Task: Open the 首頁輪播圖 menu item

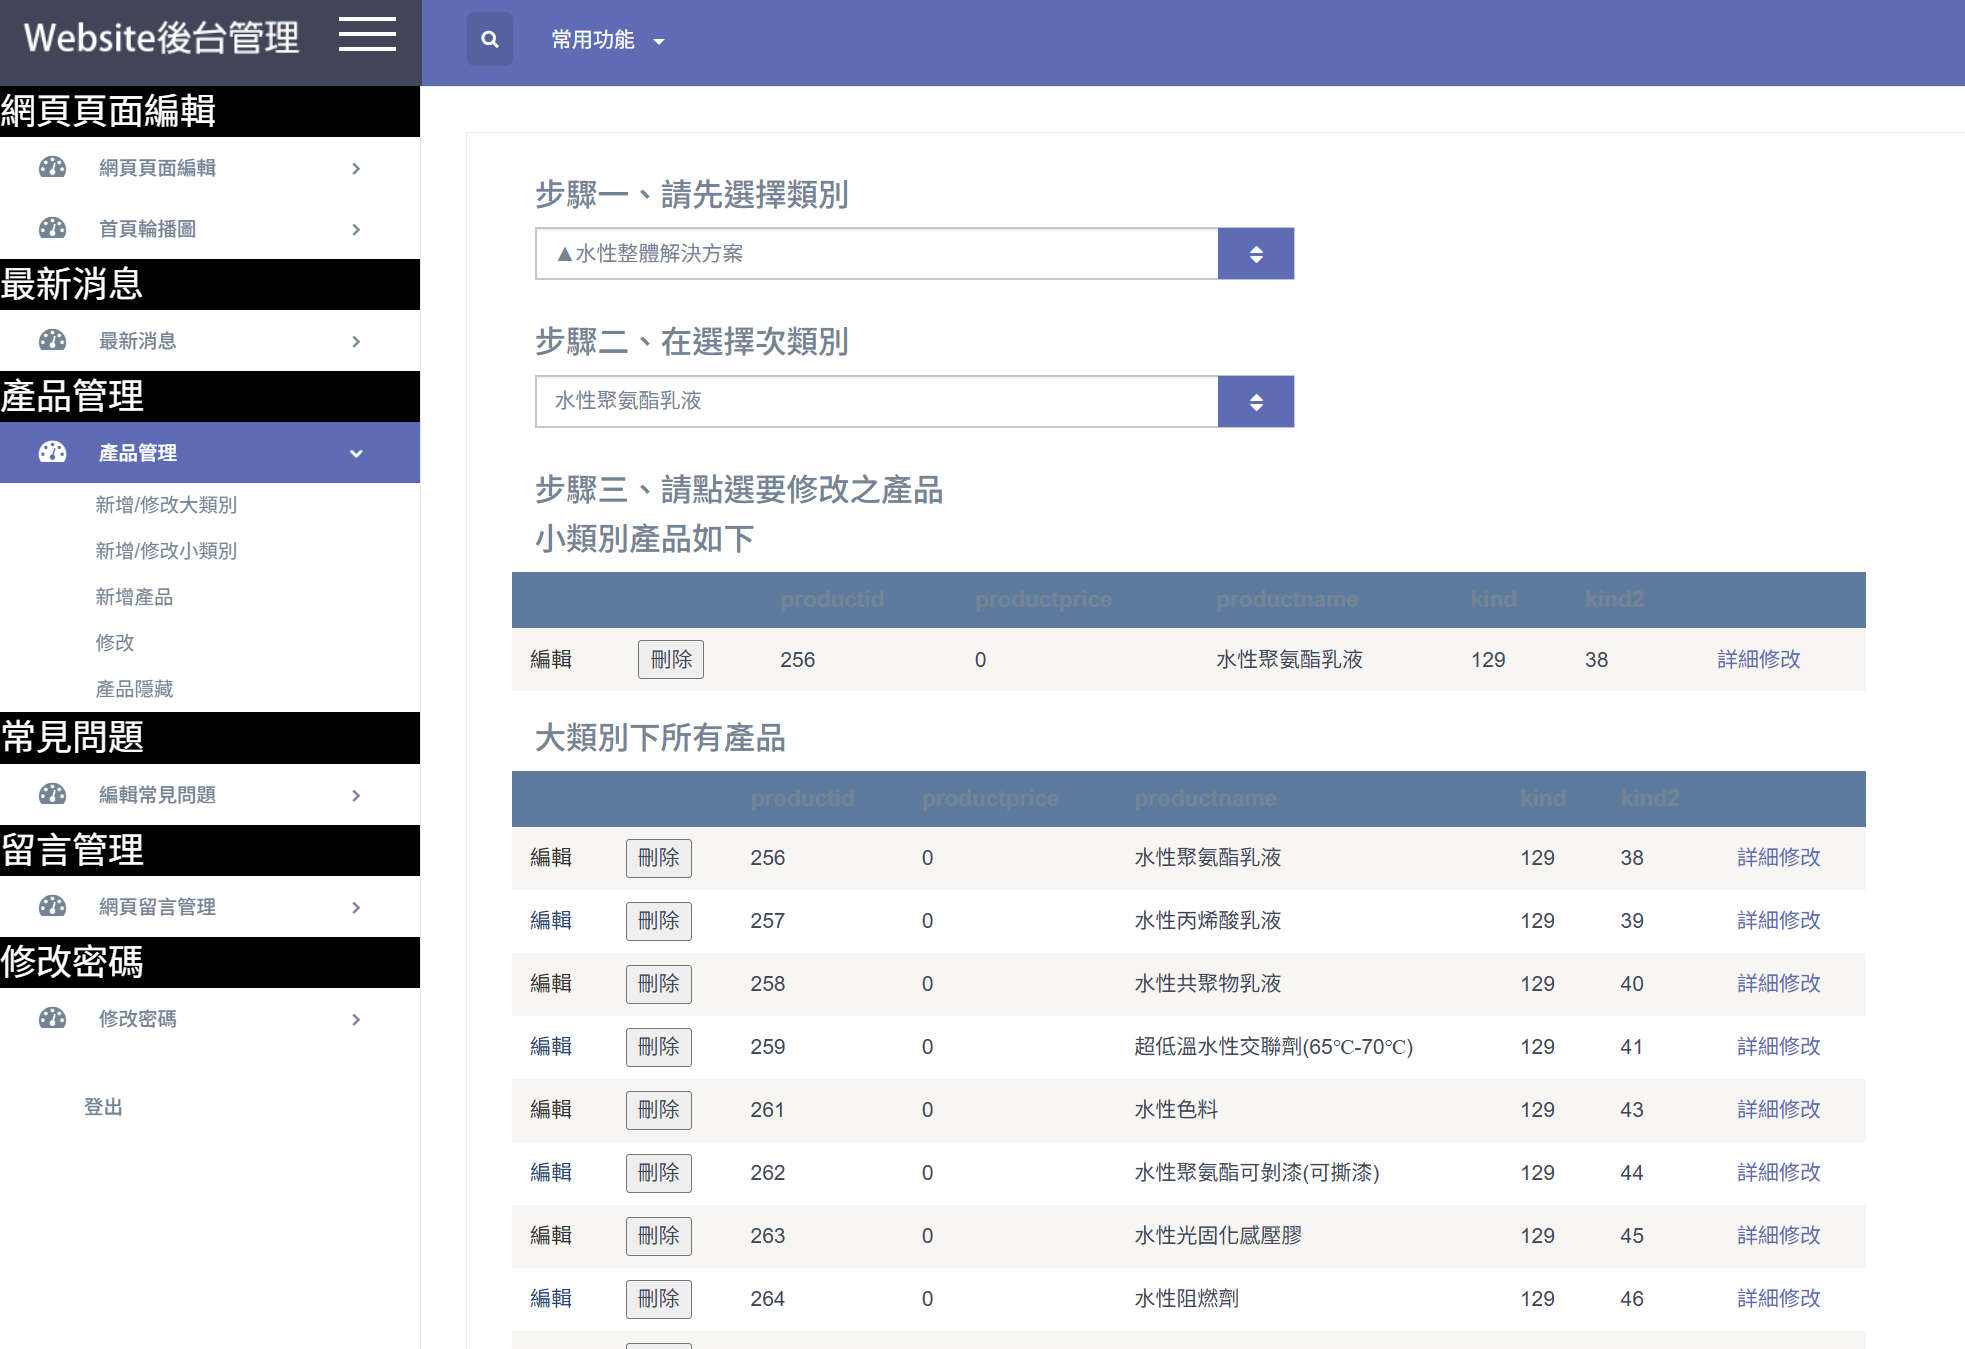Action: [x=210, y=229]
